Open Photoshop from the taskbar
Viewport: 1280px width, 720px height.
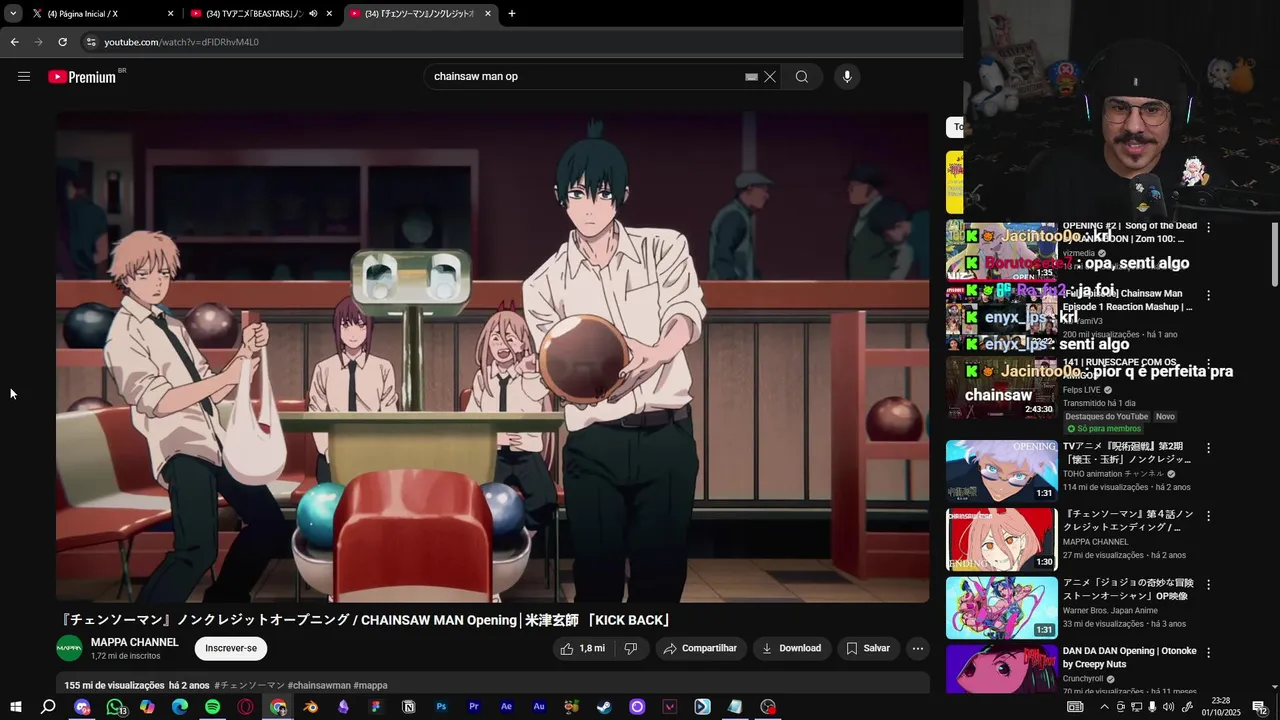[441, 707]
